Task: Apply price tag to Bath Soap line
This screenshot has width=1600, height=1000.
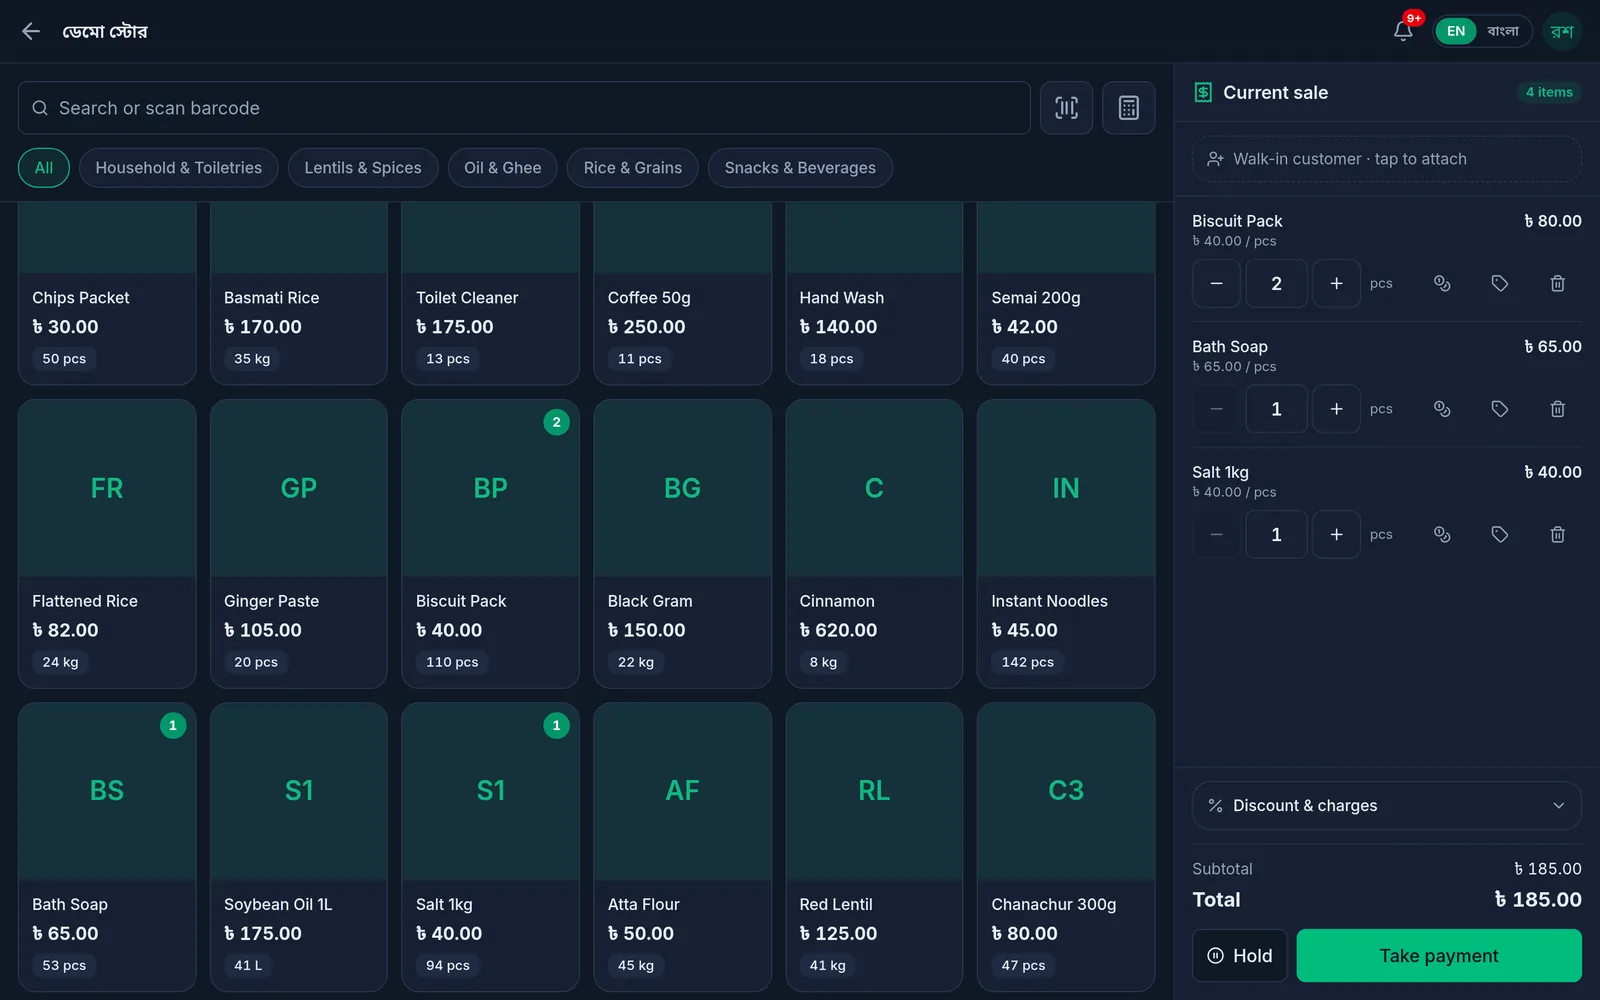Action: [x=1500, y=409]
